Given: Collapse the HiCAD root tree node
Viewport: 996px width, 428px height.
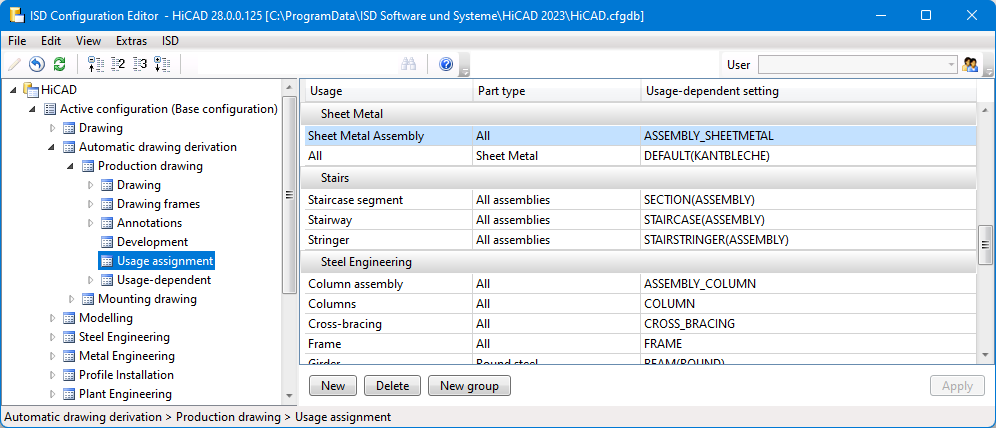Looking at the screenshot, I should [x=14, y=90].
